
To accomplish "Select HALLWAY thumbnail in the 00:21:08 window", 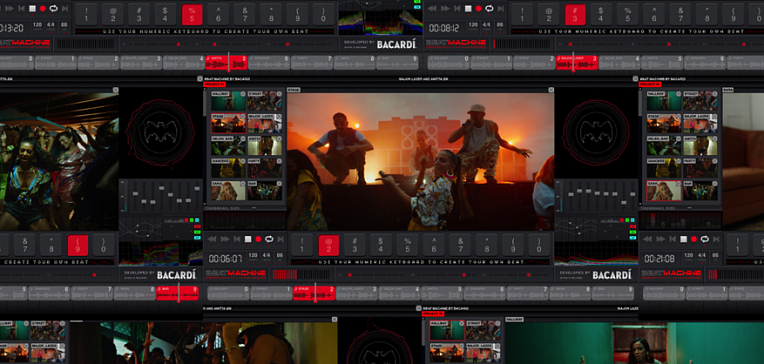I will [664, 101].
